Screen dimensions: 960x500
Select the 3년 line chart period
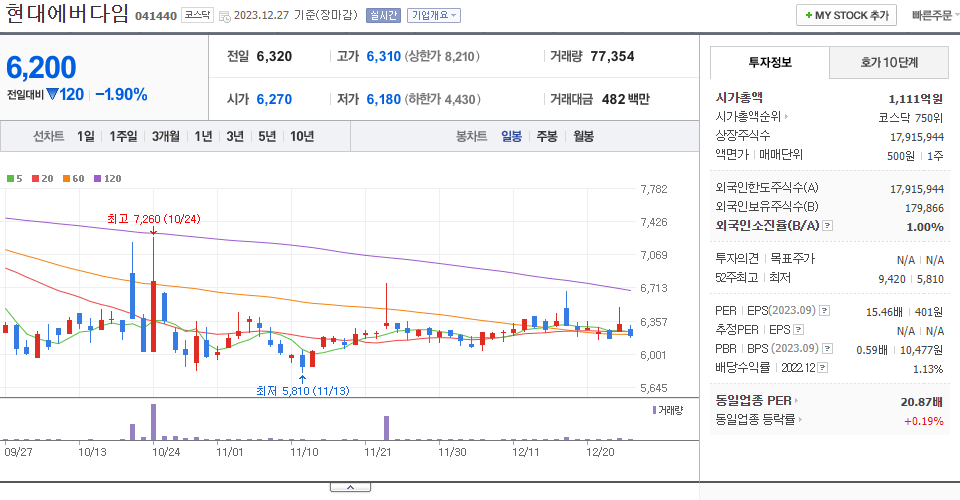tap(235, 136)
